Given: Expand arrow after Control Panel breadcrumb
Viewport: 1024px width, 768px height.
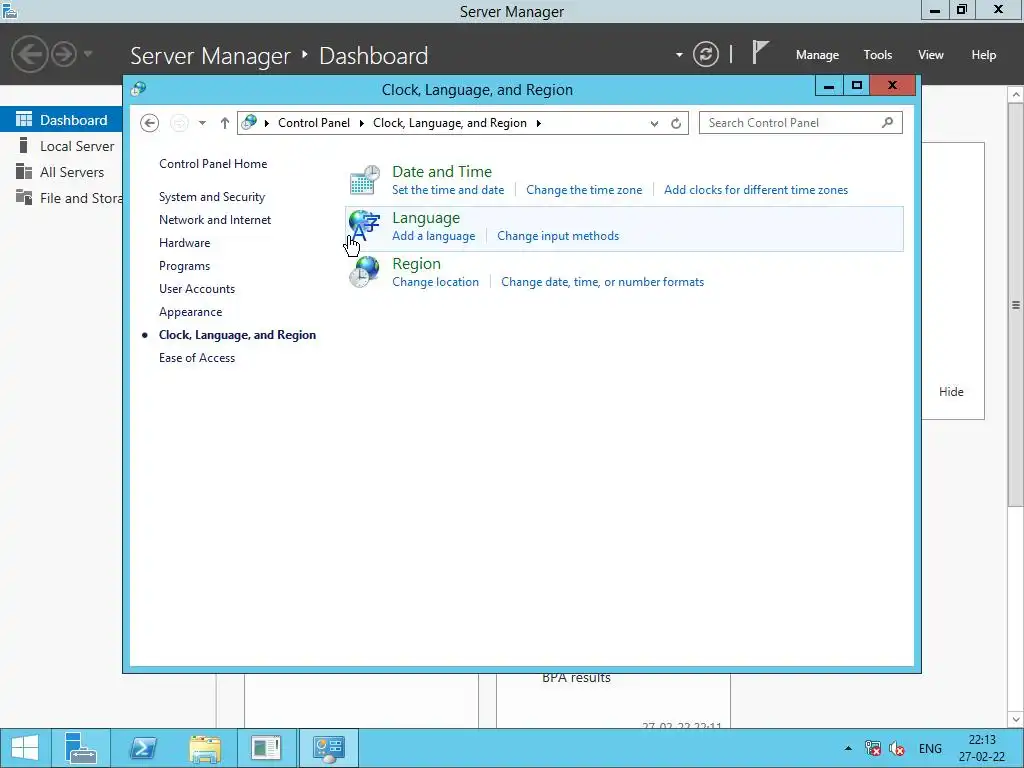Looking at the screenshot, I should pyautogui.click(x=362, y=123).
